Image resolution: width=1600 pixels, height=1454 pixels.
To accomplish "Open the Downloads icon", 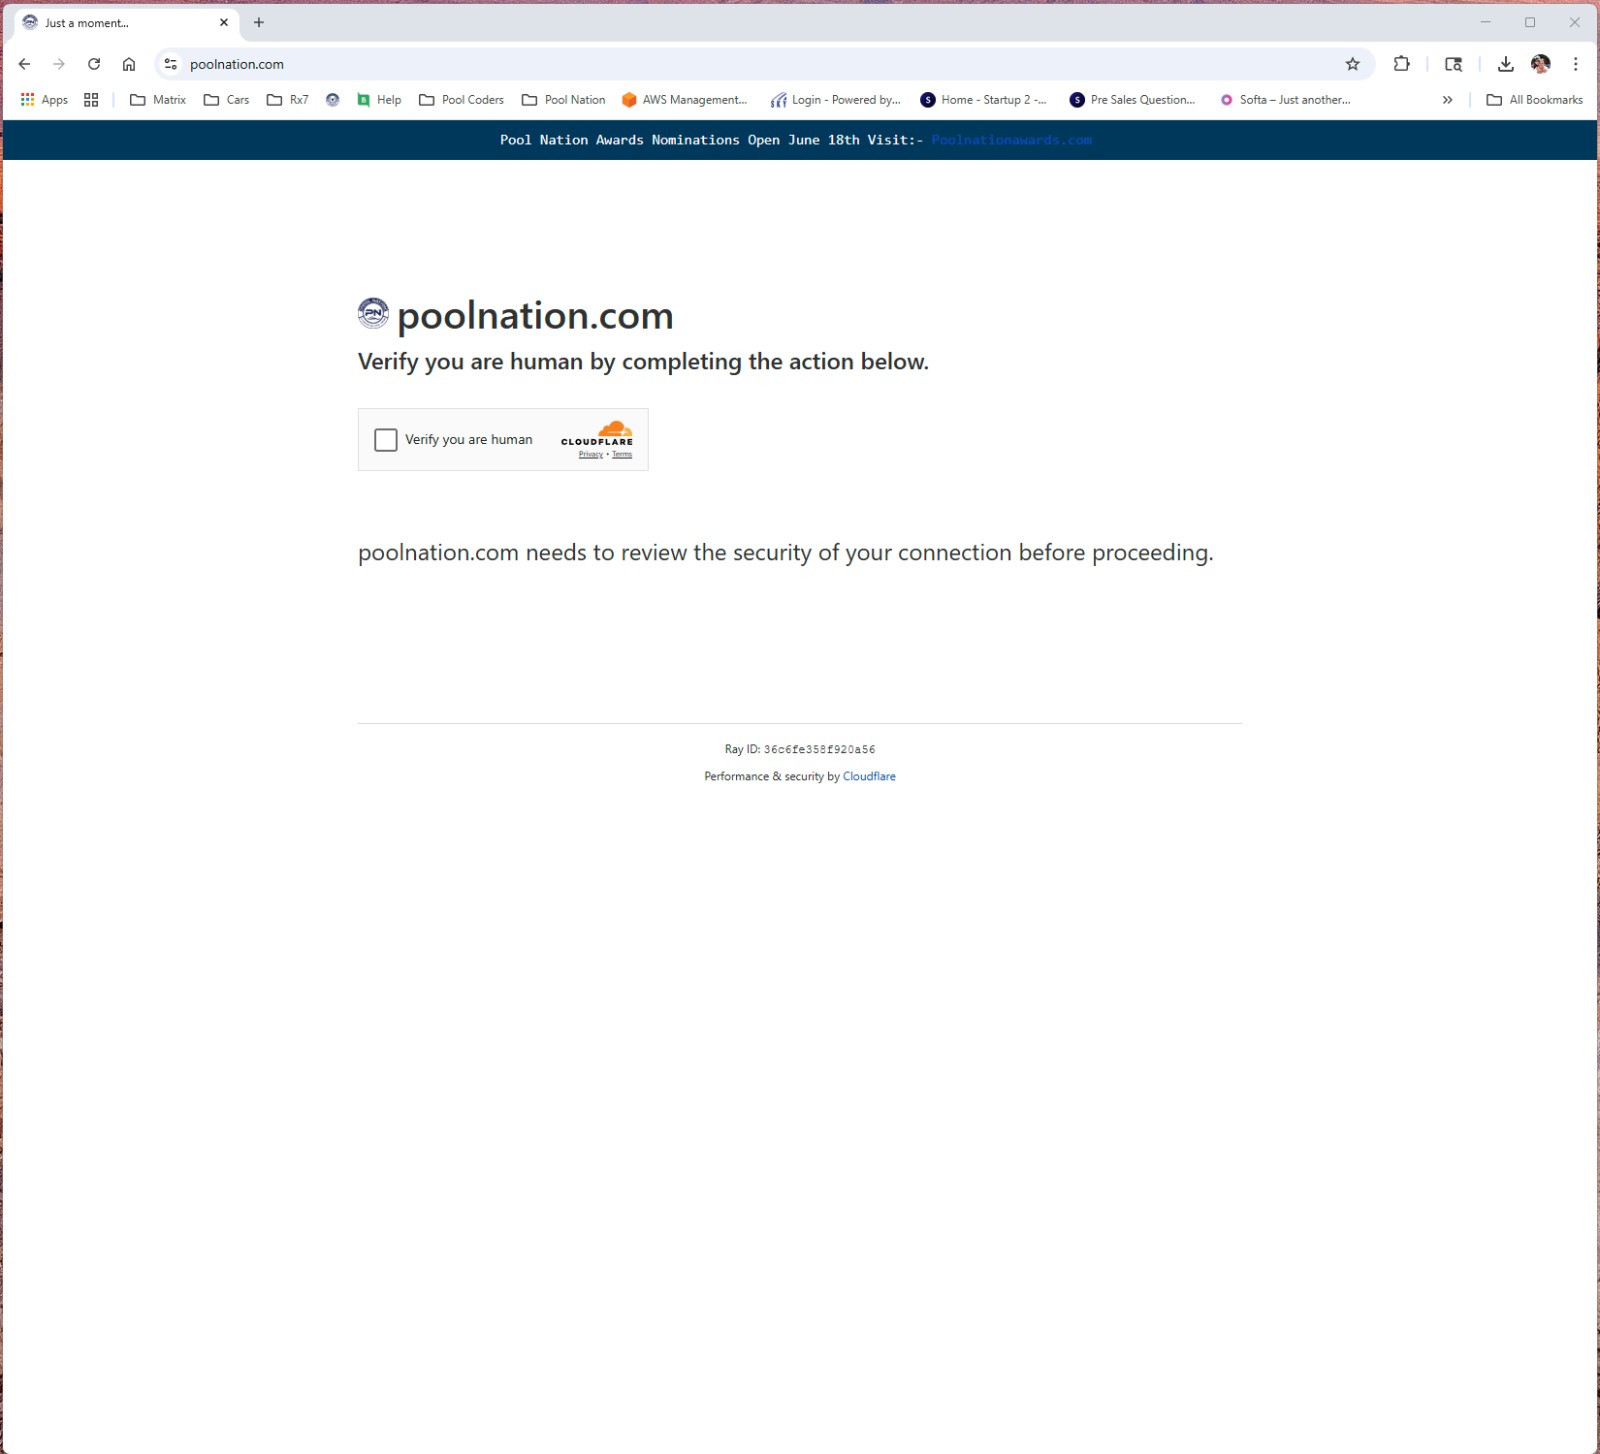I will coord(1506,64).
